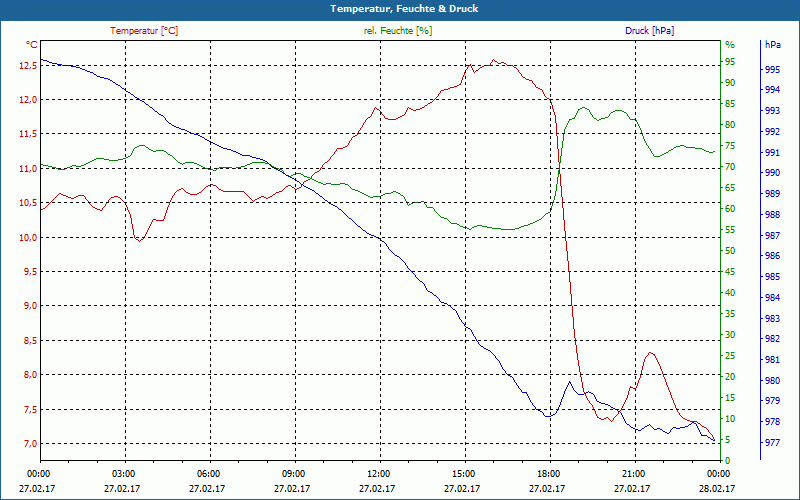Click the 25 tick on the humidity axis
The height and width of the screenshot is (500, 800).
click(x=730, y=356)
